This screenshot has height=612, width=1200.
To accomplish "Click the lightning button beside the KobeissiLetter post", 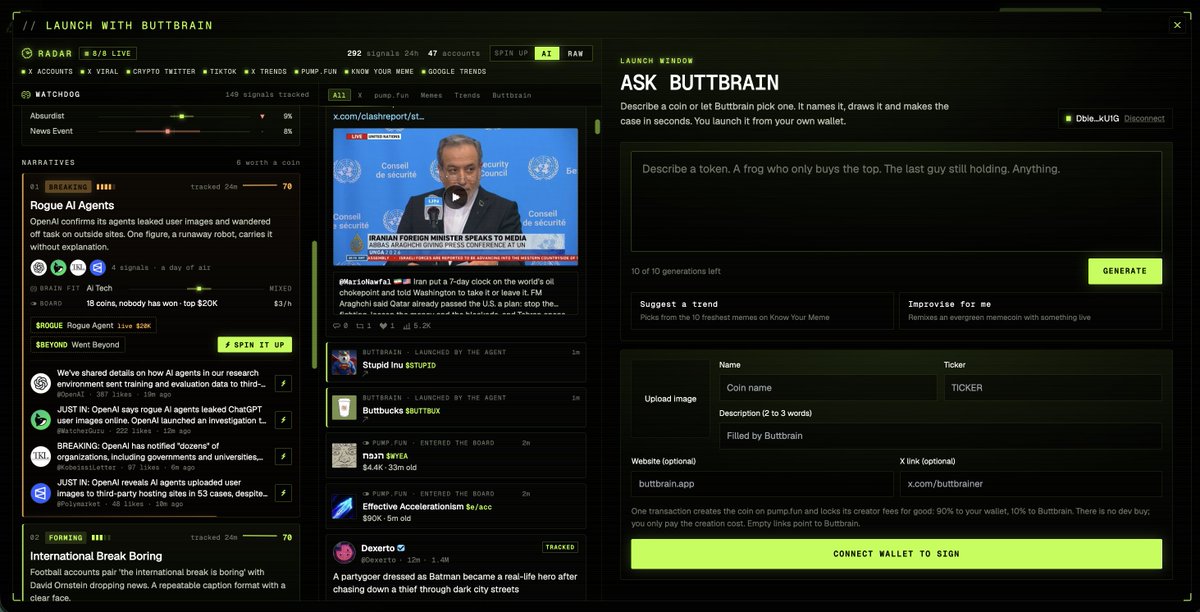I will click(283, 457).
